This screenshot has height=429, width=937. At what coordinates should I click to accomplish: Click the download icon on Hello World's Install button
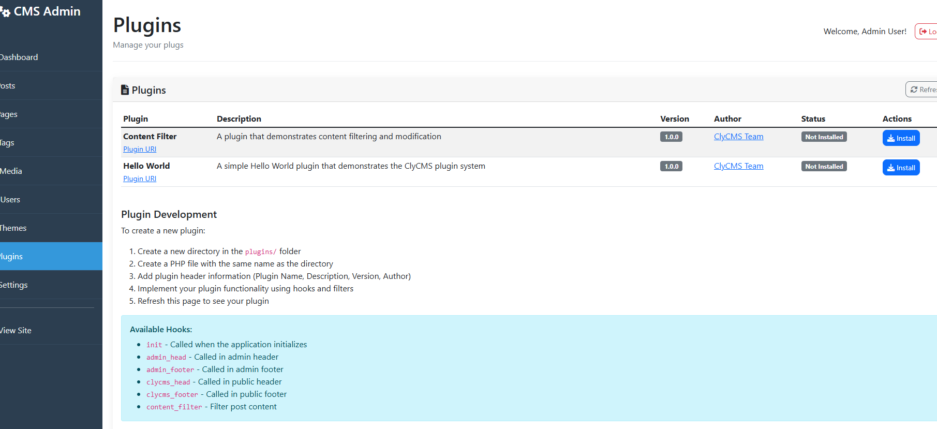point(890,167)
